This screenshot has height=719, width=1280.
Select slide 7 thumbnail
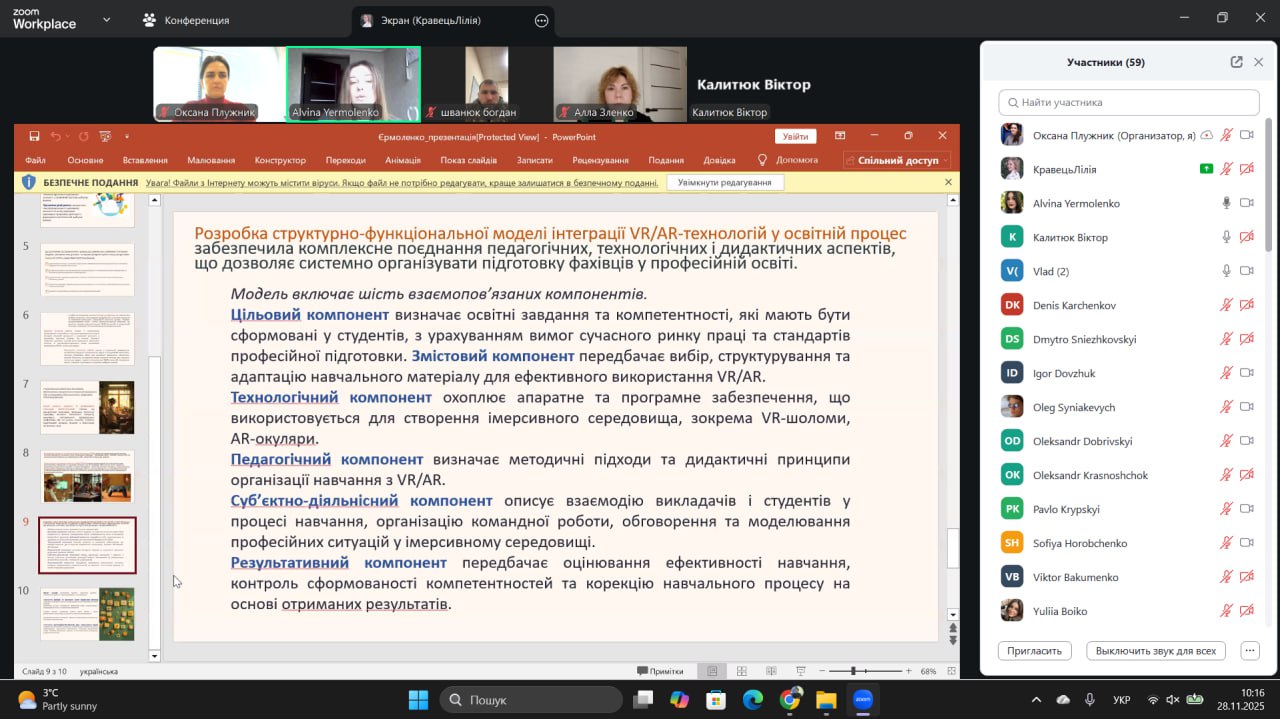pos(87,407)
